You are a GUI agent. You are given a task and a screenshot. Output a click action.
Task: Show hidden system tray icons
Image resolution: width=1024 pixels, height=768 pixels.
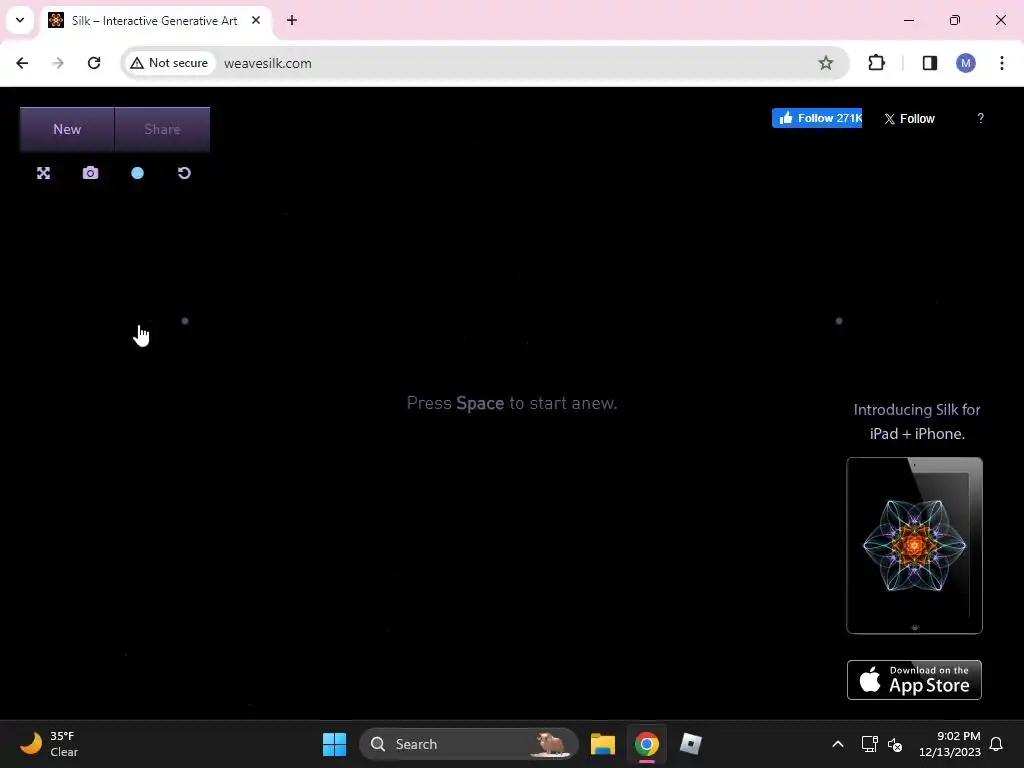click(x=838, y=744)
